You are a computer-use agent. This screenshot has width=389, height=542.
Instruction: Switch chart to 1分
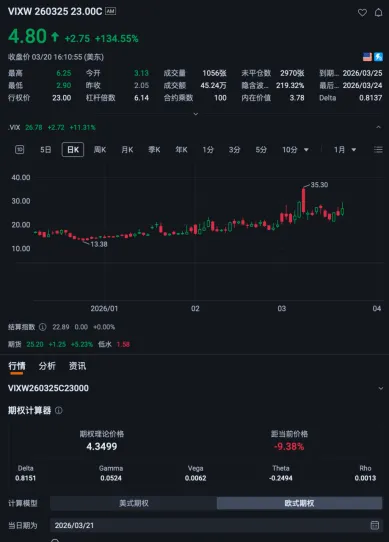[x=208, y=150]
